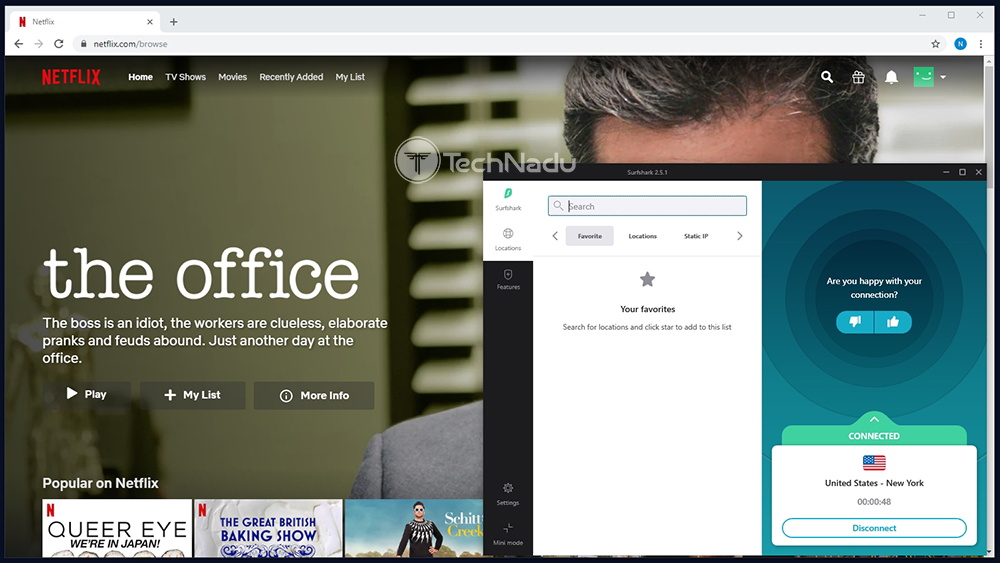Select the Netflix browser tab

[83, 22]
